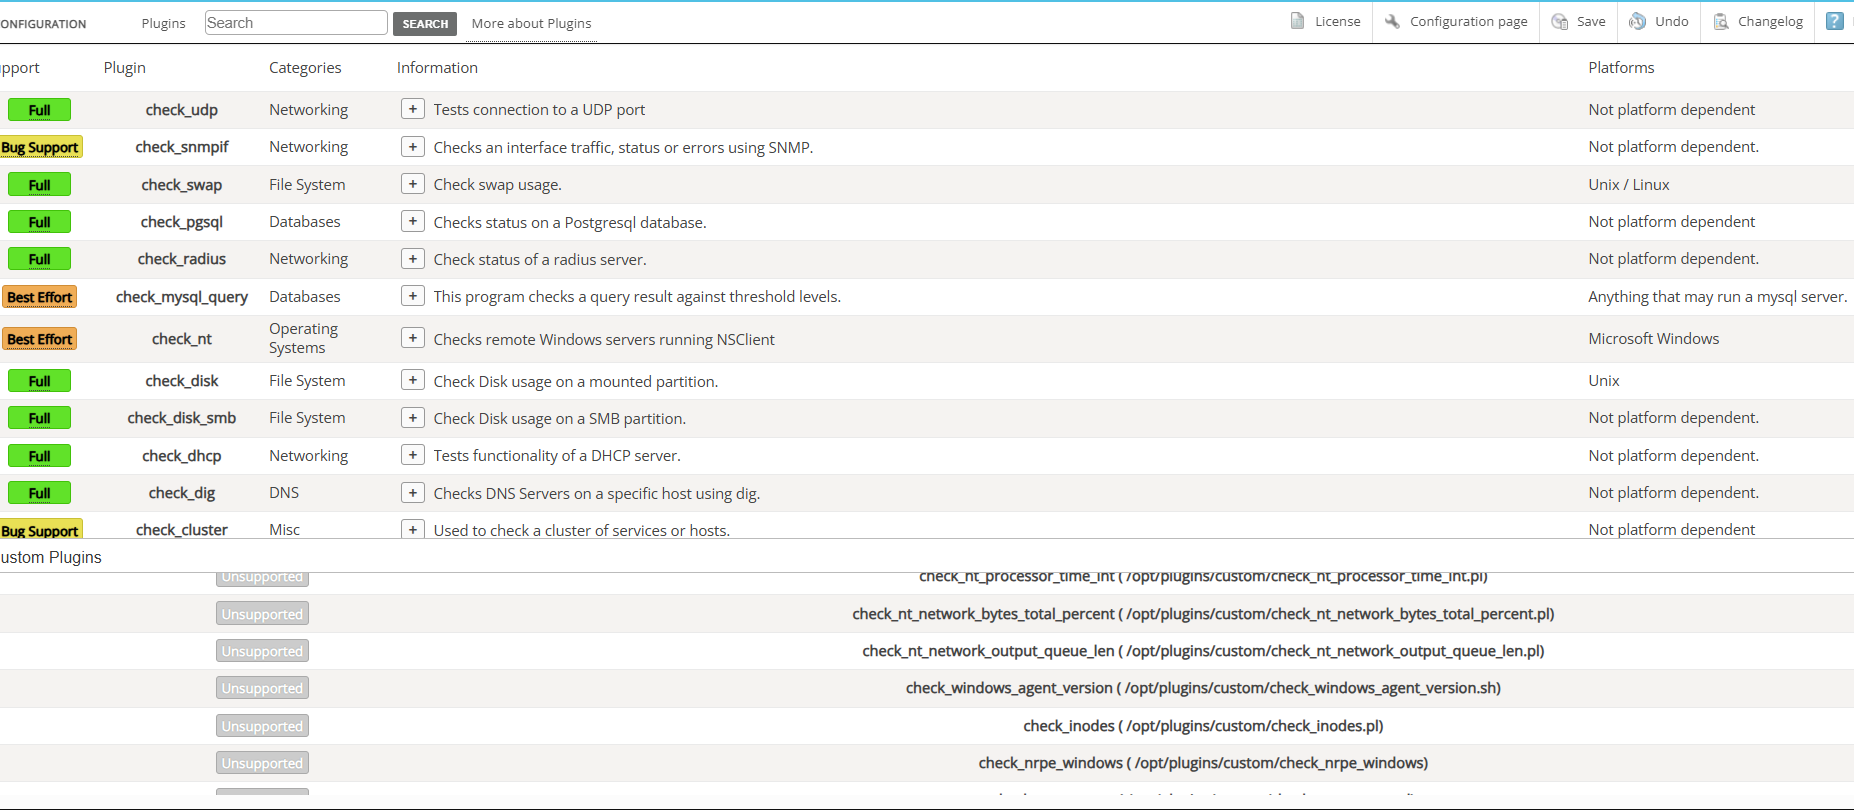Expand check_dhcp plugin details
The image size is (1854, 810).
[x=412, y=456]
